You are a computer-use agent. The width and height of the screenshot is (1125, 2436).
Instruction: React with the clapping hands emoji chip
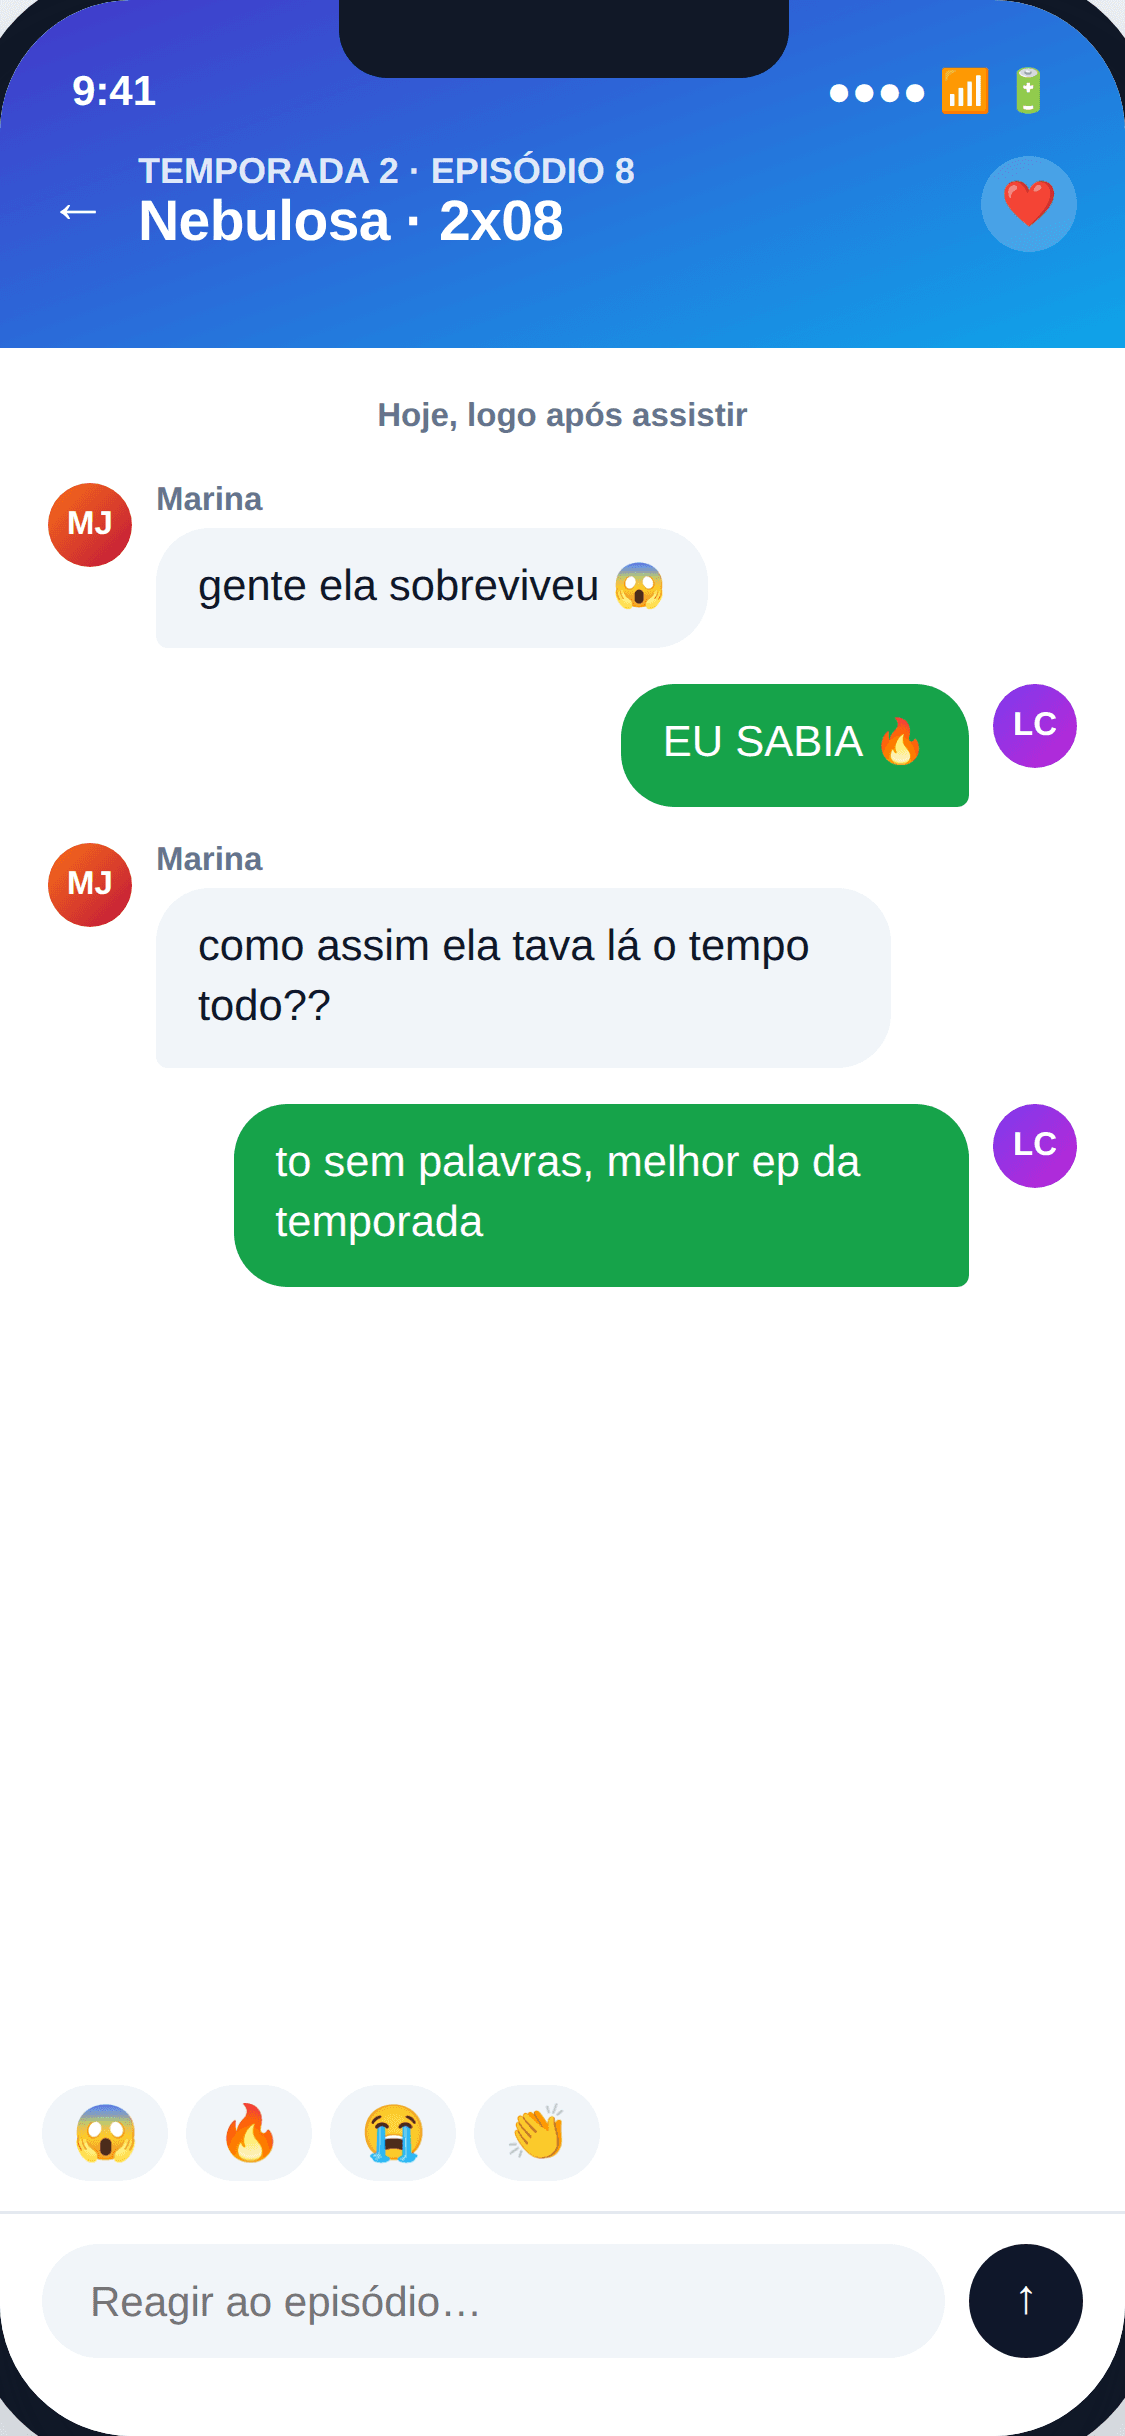tap(537, 2133)
